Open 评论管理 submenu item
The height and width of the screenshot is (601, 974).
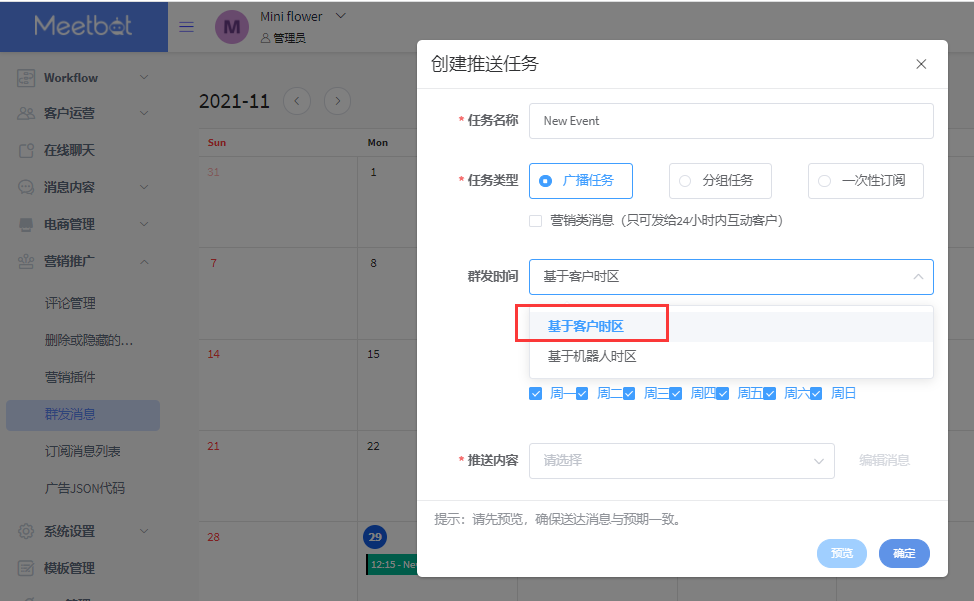pos(70,304)
